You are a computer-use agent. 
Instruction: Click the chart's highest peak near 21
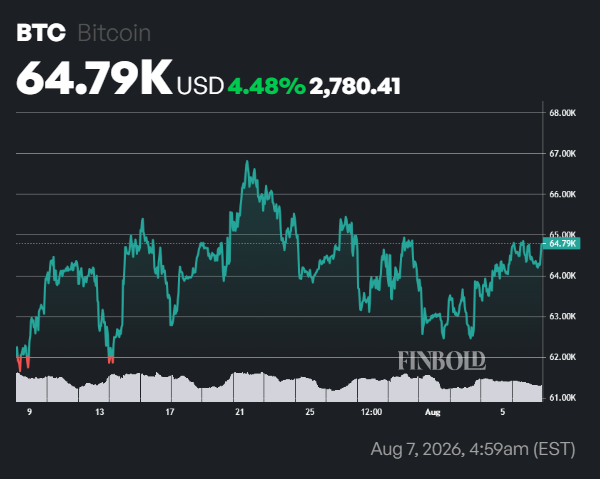click(247, 162)
